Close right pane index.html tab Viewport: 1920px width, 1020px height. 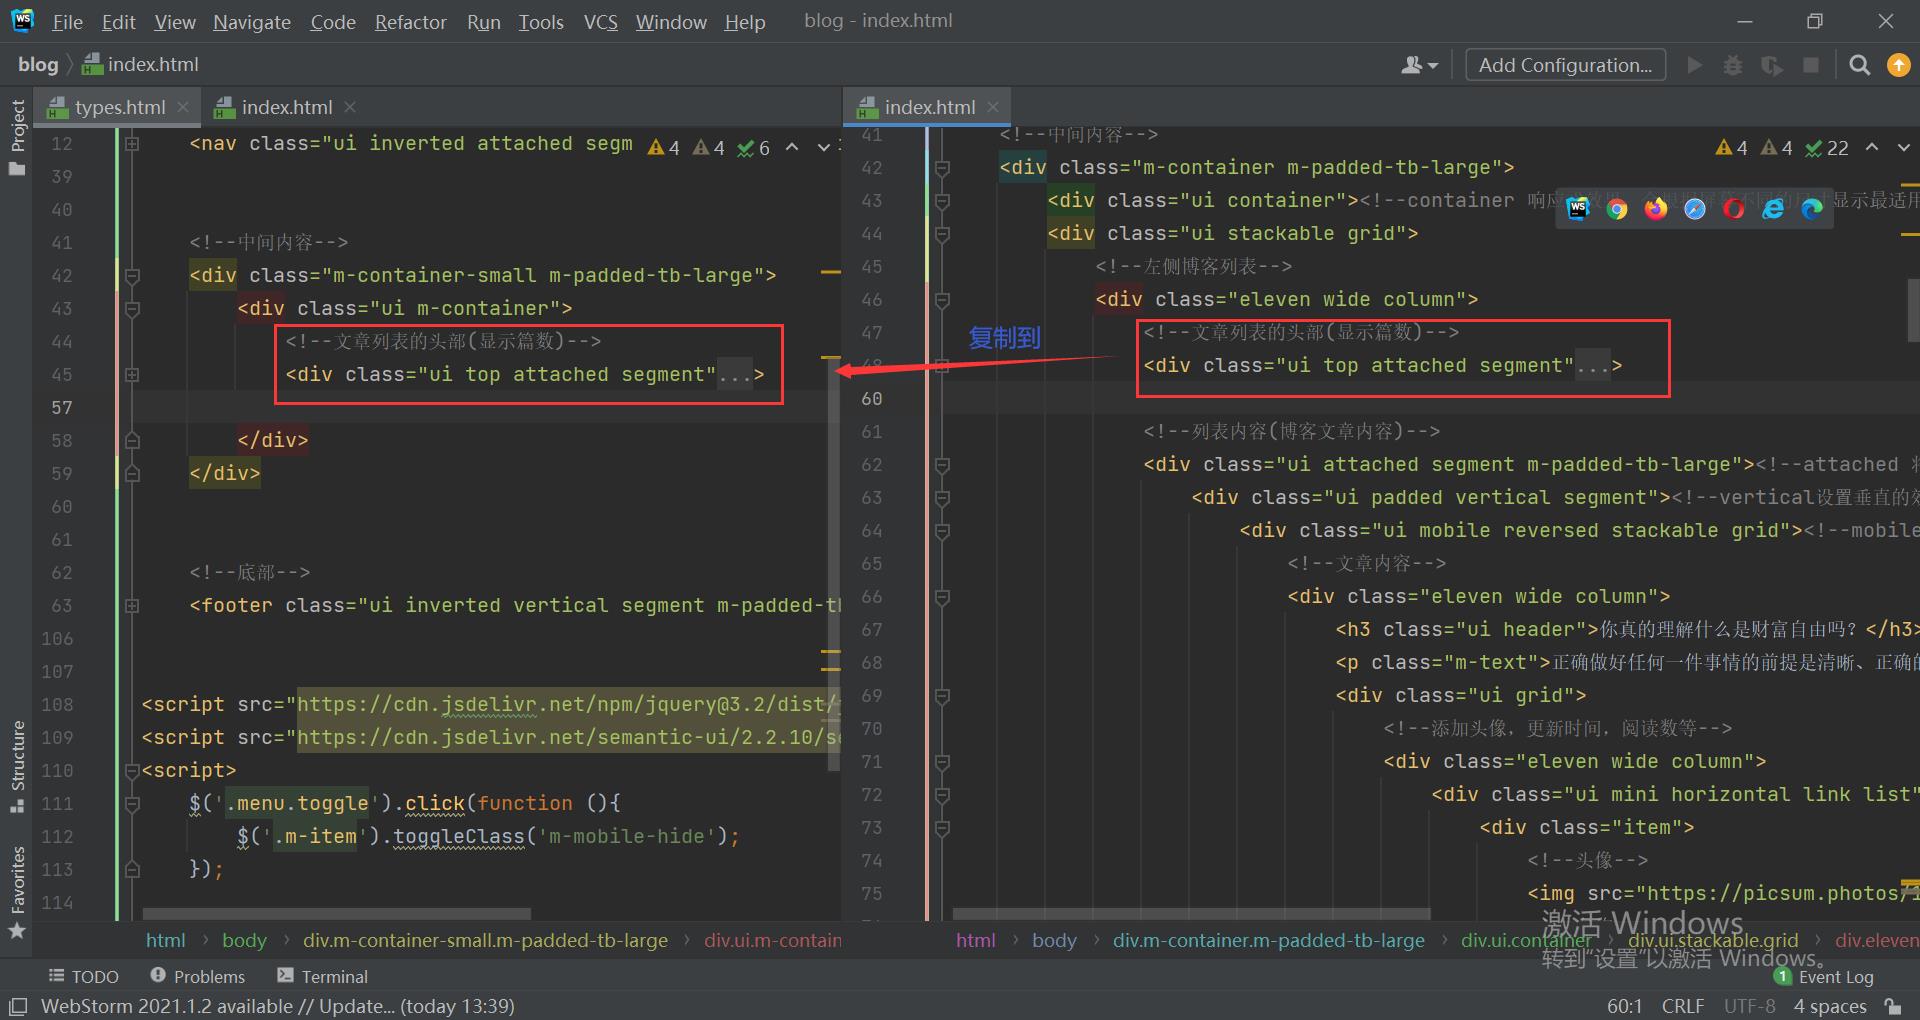pyautogui.click(x=993, y=107)
